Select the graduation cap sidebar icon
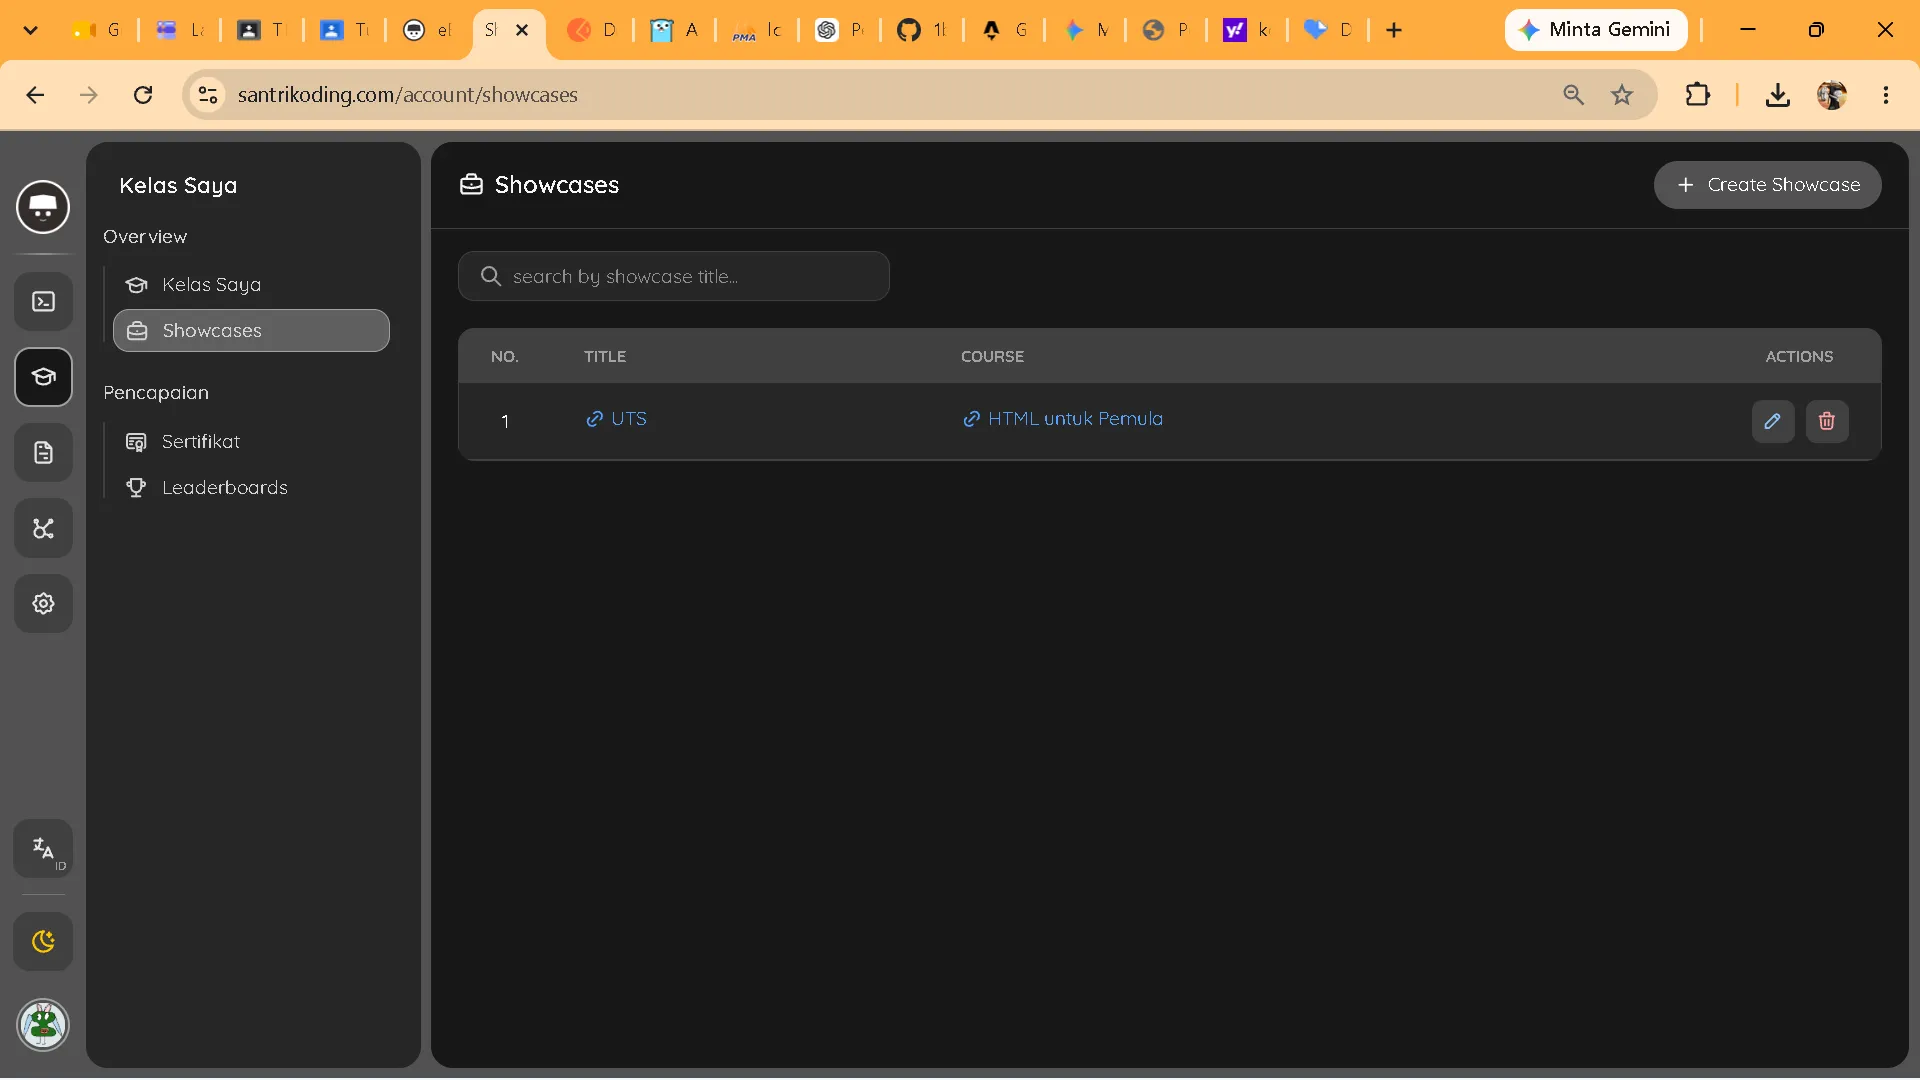Image resolution: width=1920 pixels, height=1080 pixels. pos(43,377)
